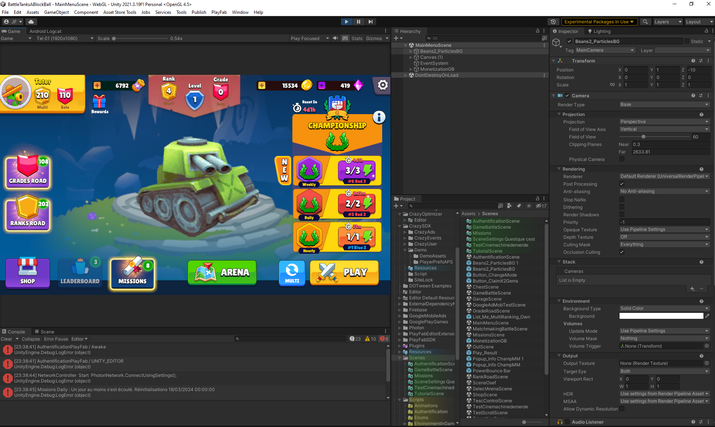Click the Championship info icon

(379, 117)
